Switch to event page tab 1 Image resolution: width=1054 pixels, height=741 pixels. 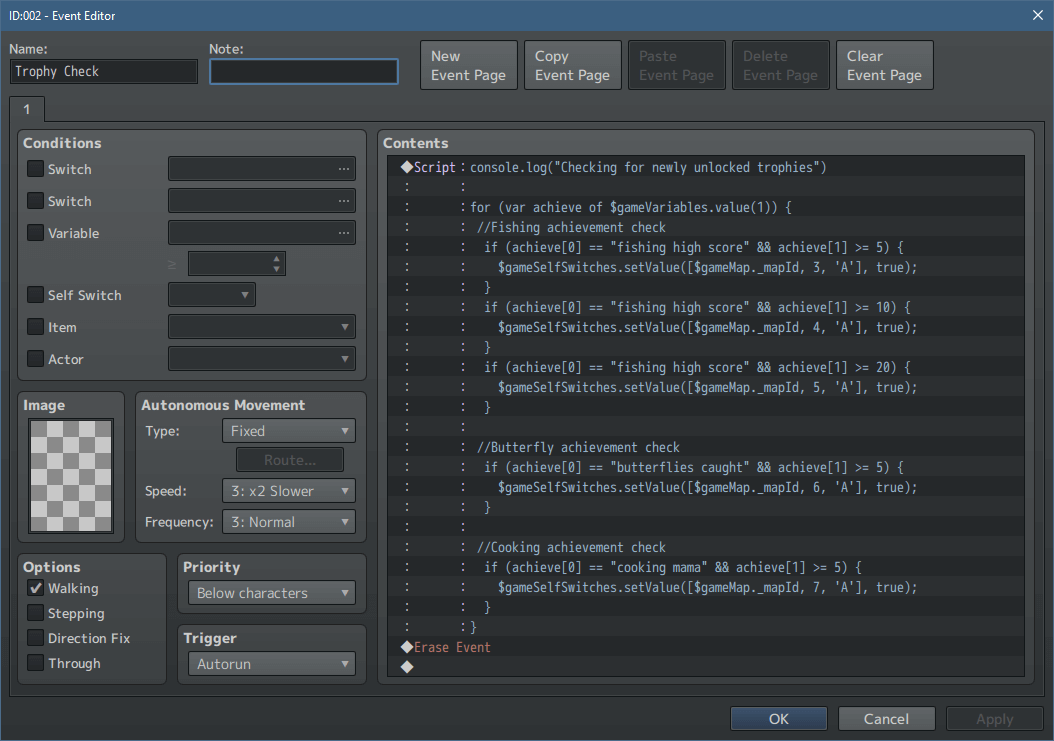27,109
